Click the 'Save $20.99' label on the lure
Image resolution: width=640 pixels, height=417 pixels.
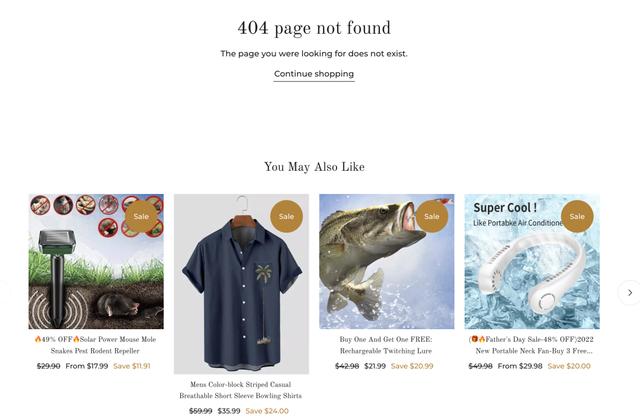(x=412, y=366)
